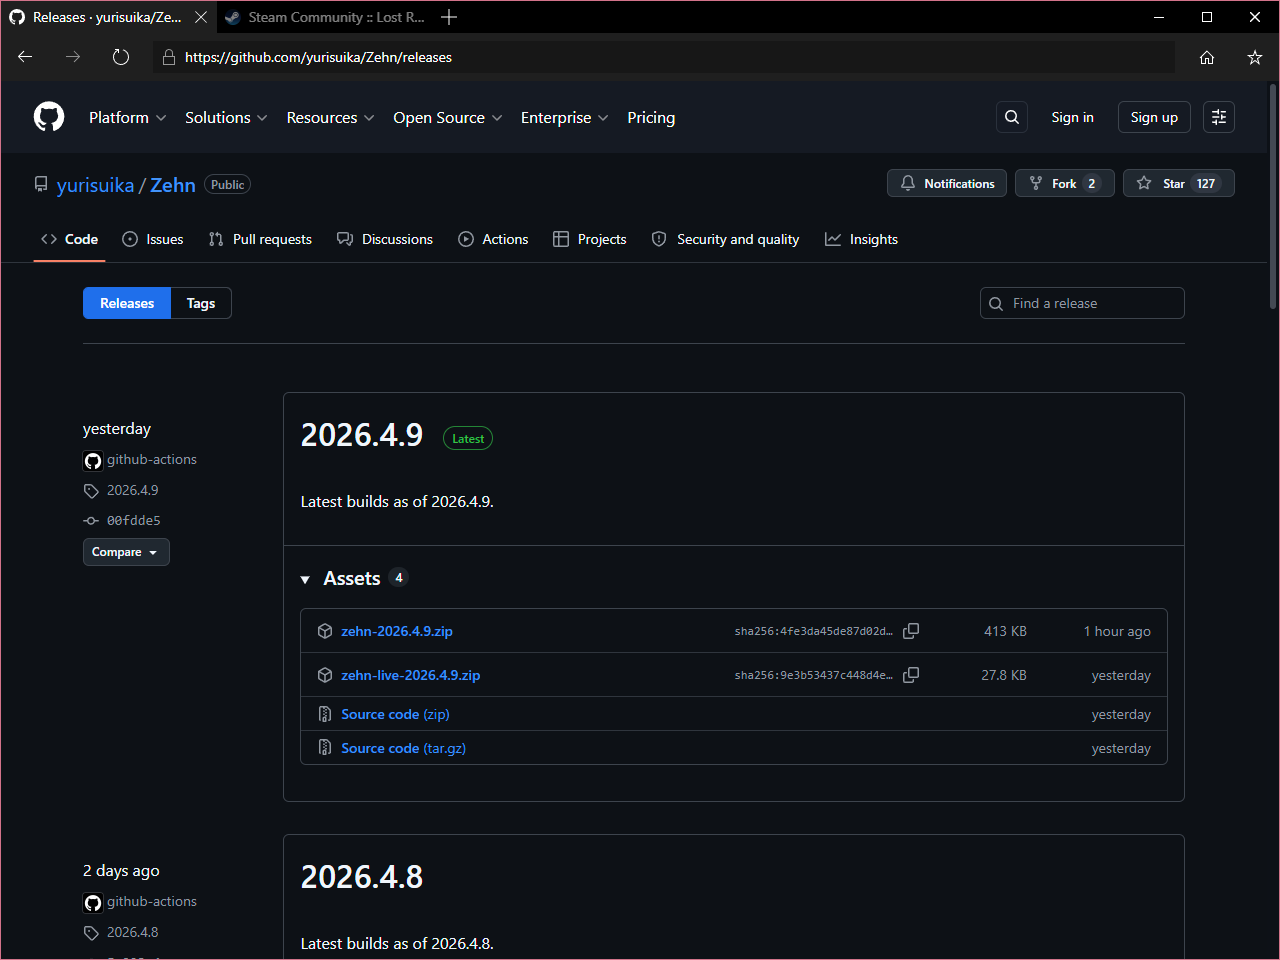Viewport: 1280px width, 960px height.
Task: Reload the page with refresh icon
Action: click(x=121, y=57)
